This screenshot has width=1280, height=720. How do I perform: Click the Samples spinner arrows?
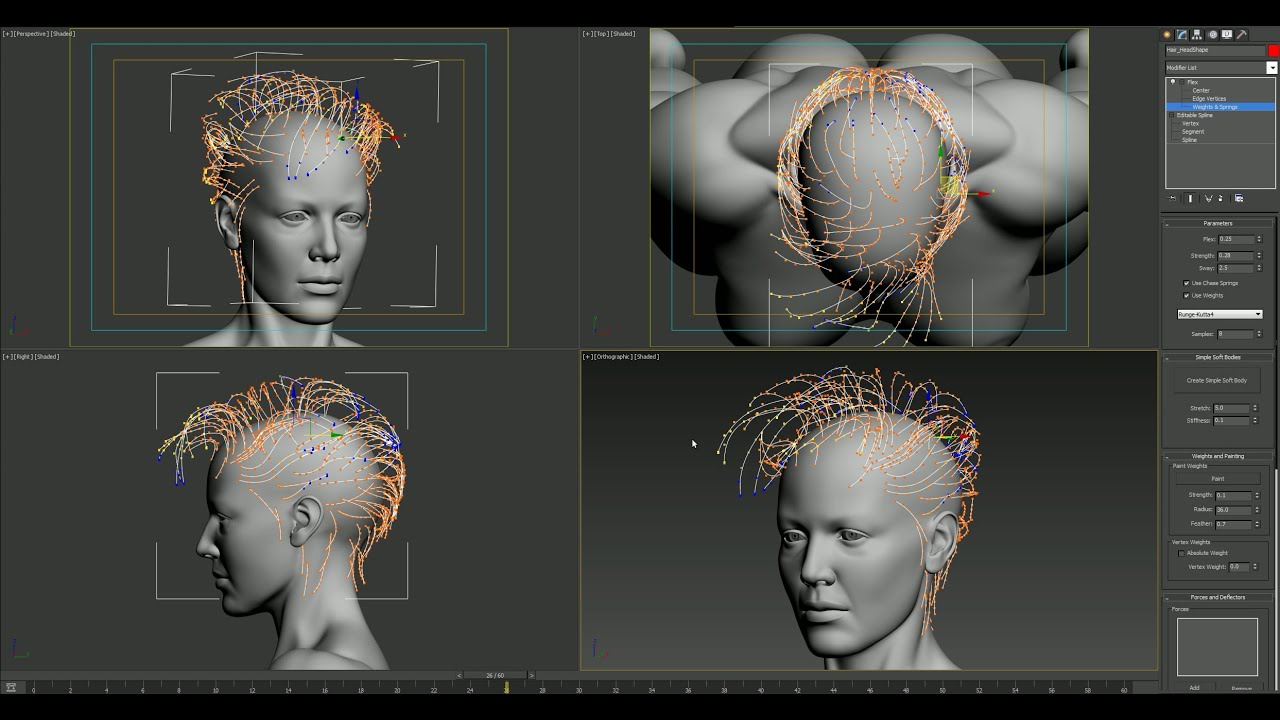tap(1259, 334)
